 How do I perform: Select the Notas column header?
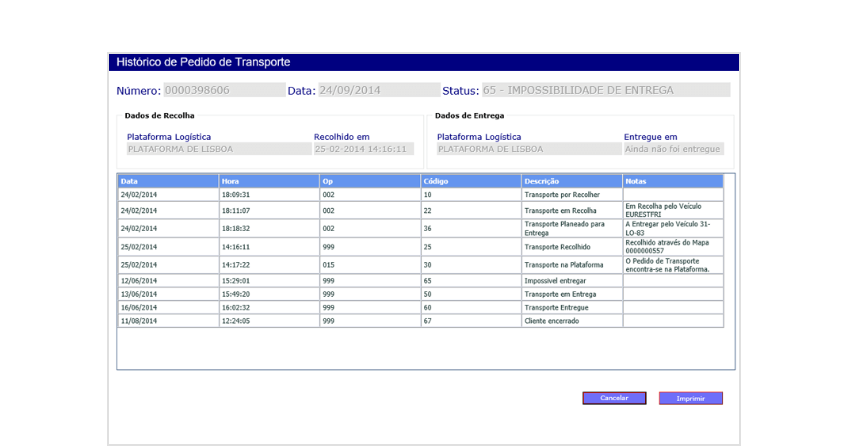[x=672, y=181]
